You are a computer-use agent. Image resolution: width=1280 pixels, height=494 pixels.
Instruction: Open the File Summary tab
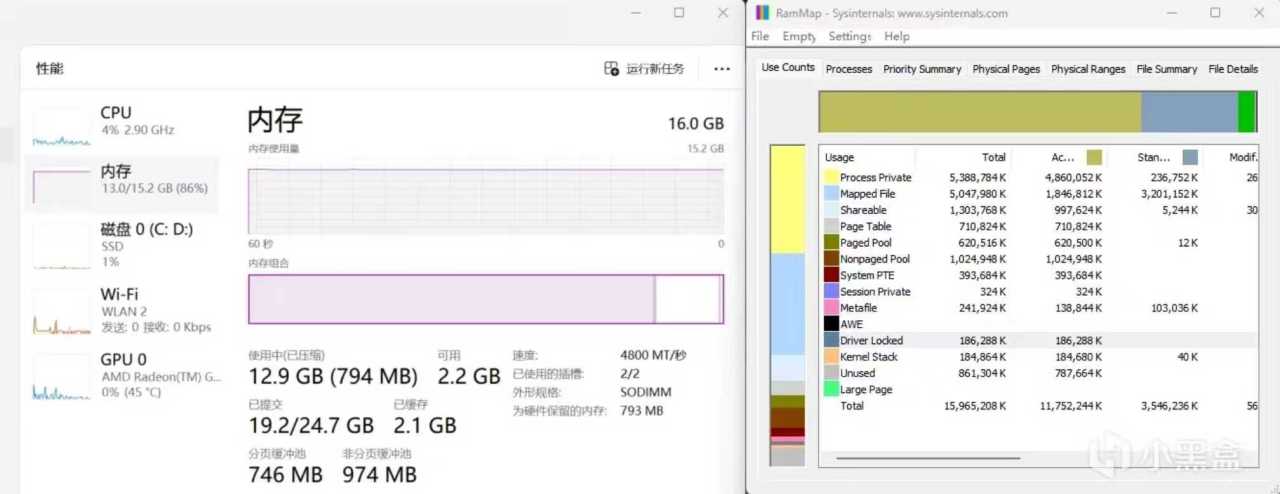(x=1166, y=69)
